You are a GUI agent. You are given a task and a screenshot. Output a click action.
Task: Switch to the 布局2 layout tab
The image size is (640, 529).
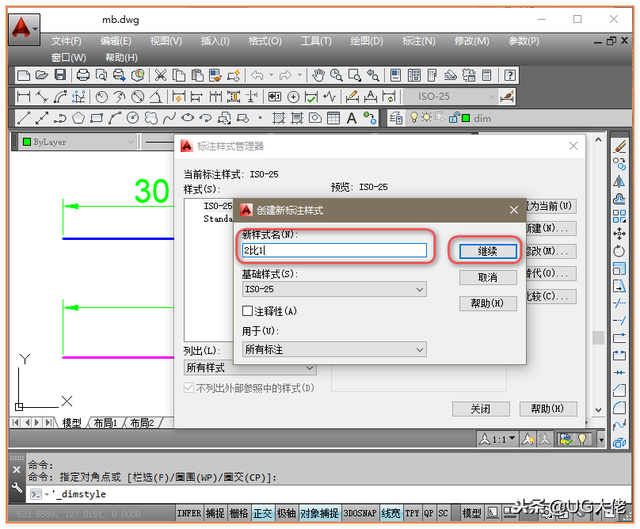coord(142,422)
